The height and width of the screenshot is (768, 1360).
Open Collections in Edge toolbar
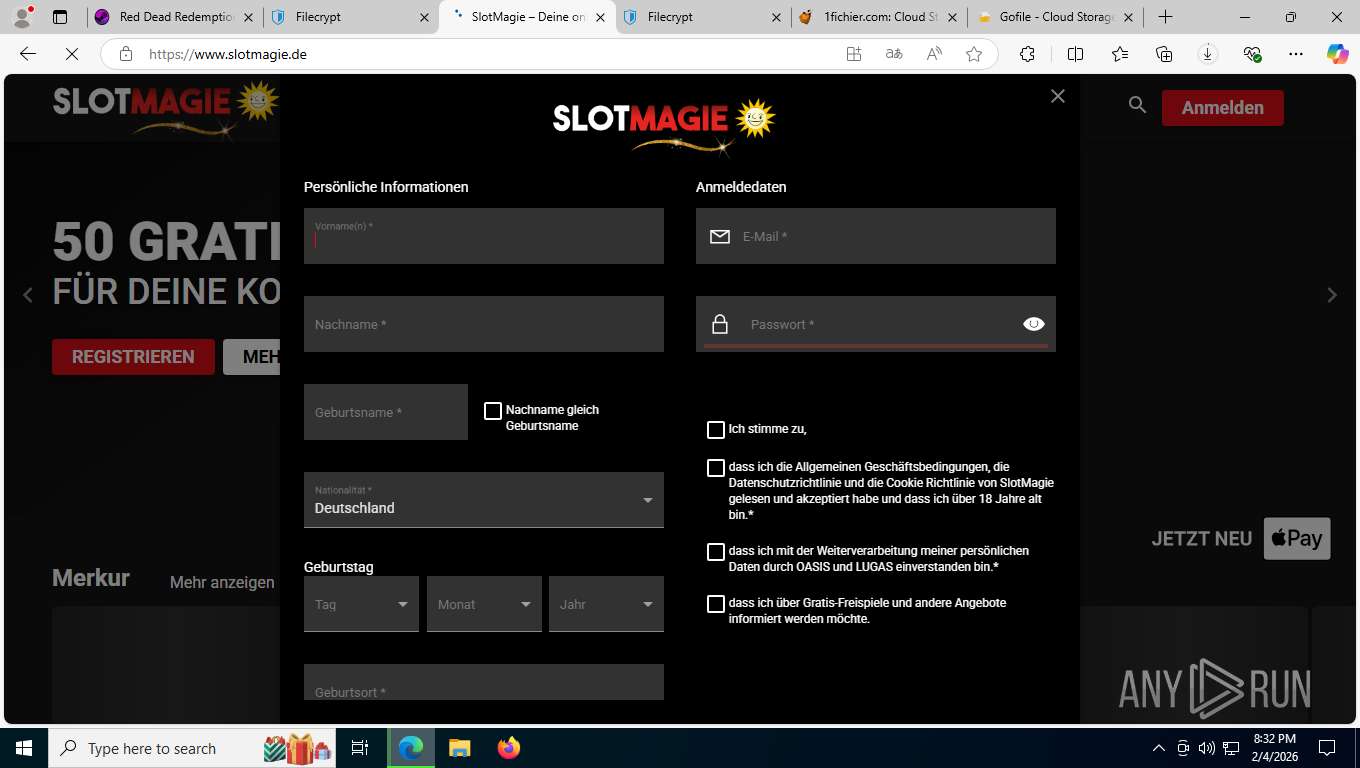[x=1163, y=54]
